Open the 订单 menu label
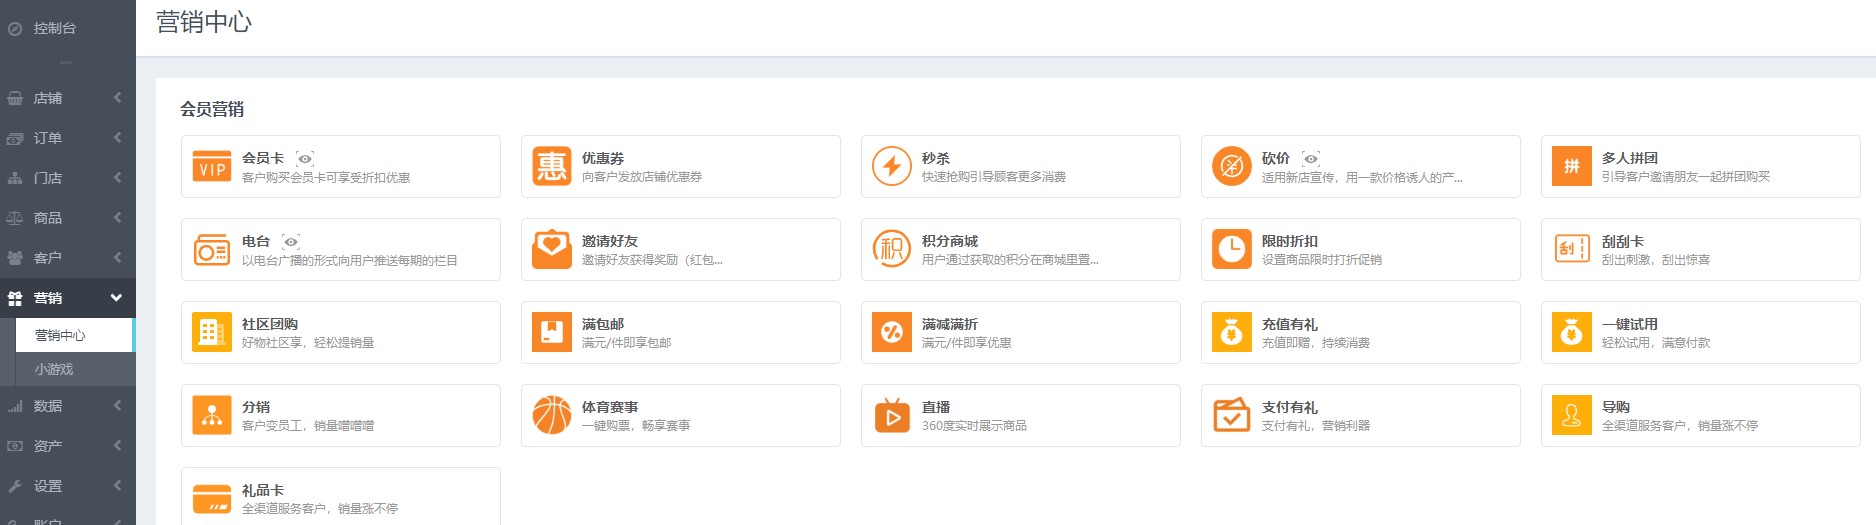Image resolution: width=1876 pixels, height=525 pixels. coord(48,138)
